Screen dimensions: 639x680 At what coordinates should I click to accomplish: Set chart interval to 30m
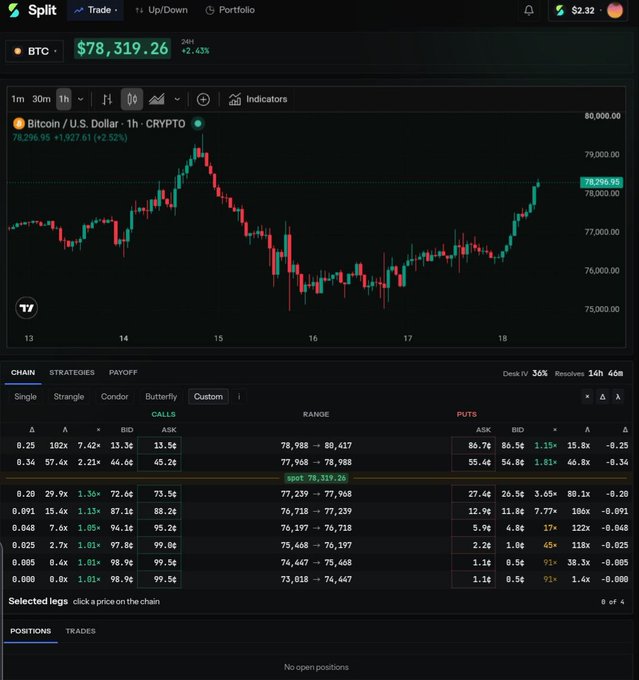point(41,99)
